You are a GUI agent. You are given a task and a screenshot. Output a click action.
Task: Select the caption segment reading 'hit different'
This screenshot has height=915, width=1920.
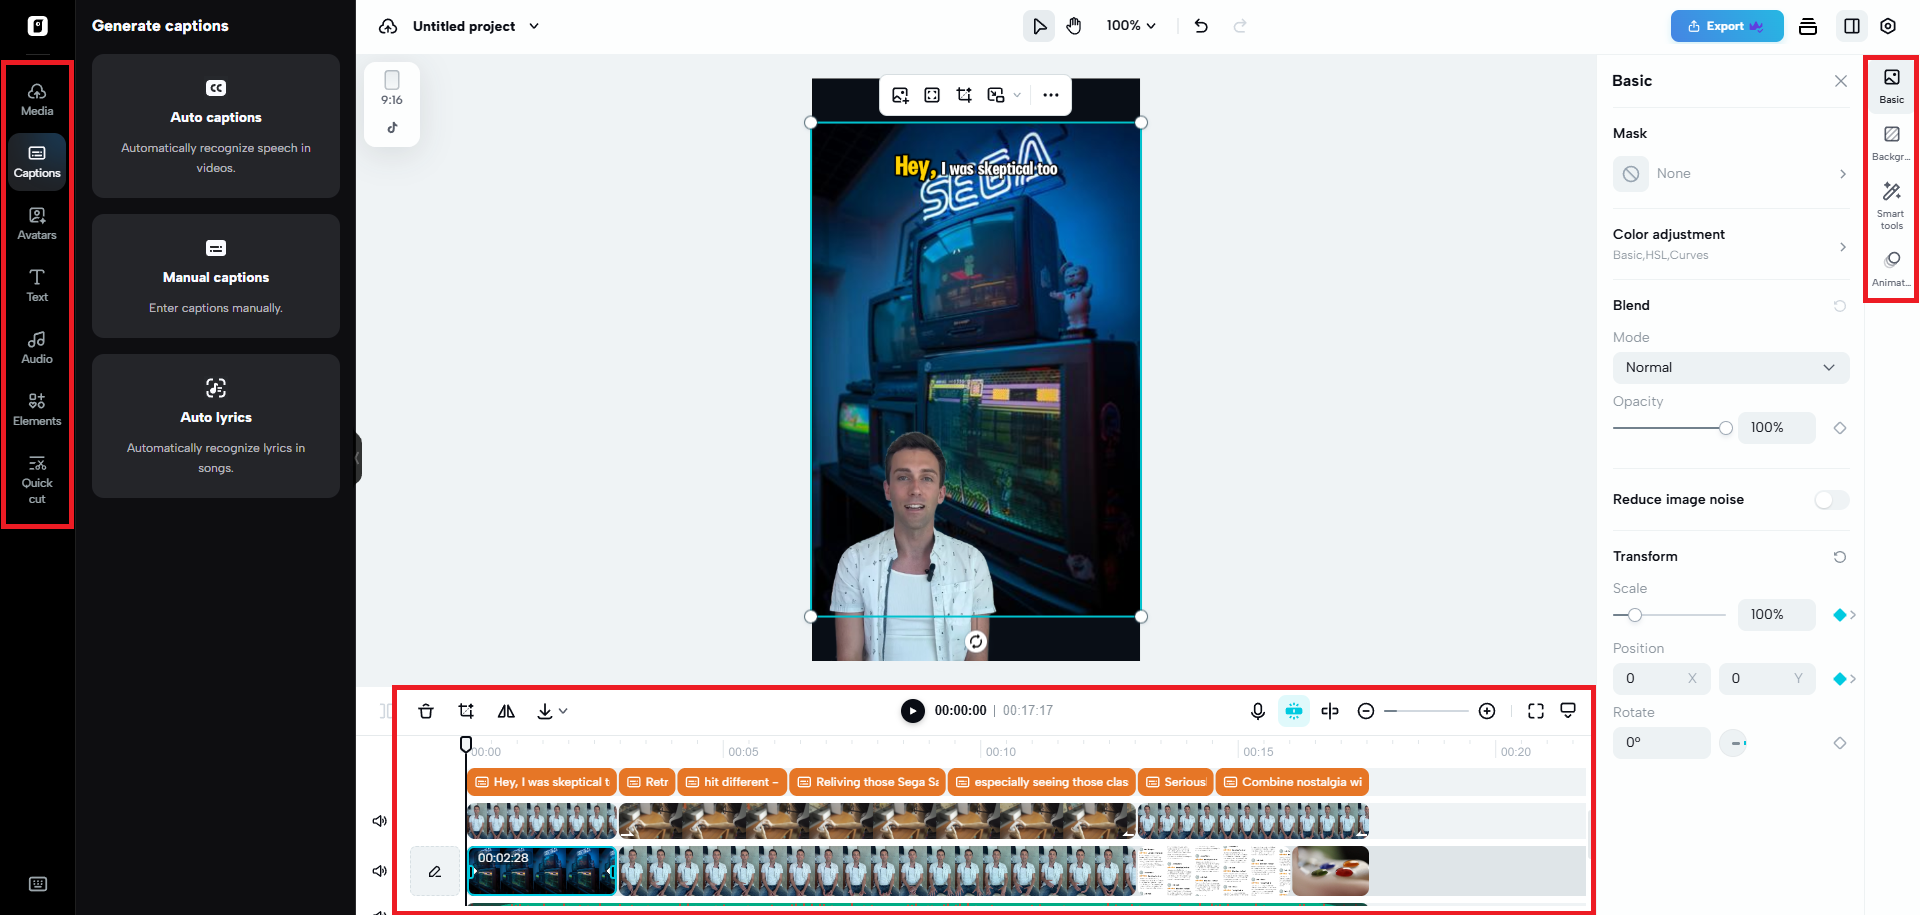click(732, 782)
